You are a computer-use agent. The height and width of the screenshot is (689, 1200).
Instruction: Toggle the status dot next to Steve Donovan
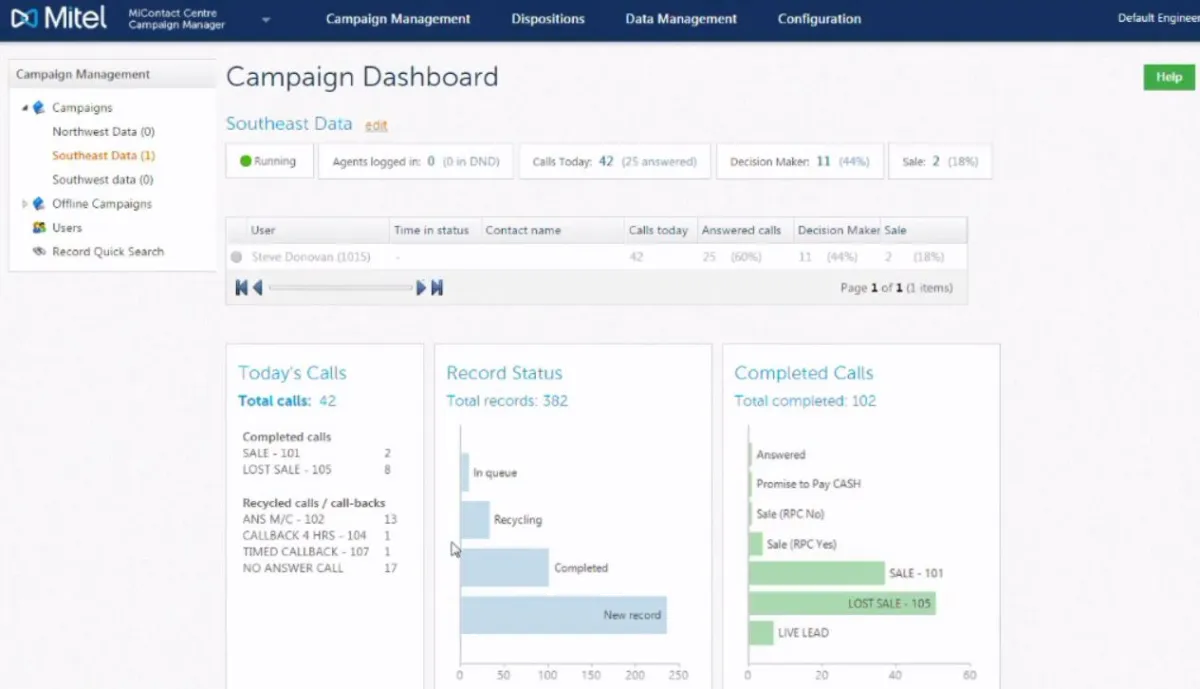pos(236,256)
